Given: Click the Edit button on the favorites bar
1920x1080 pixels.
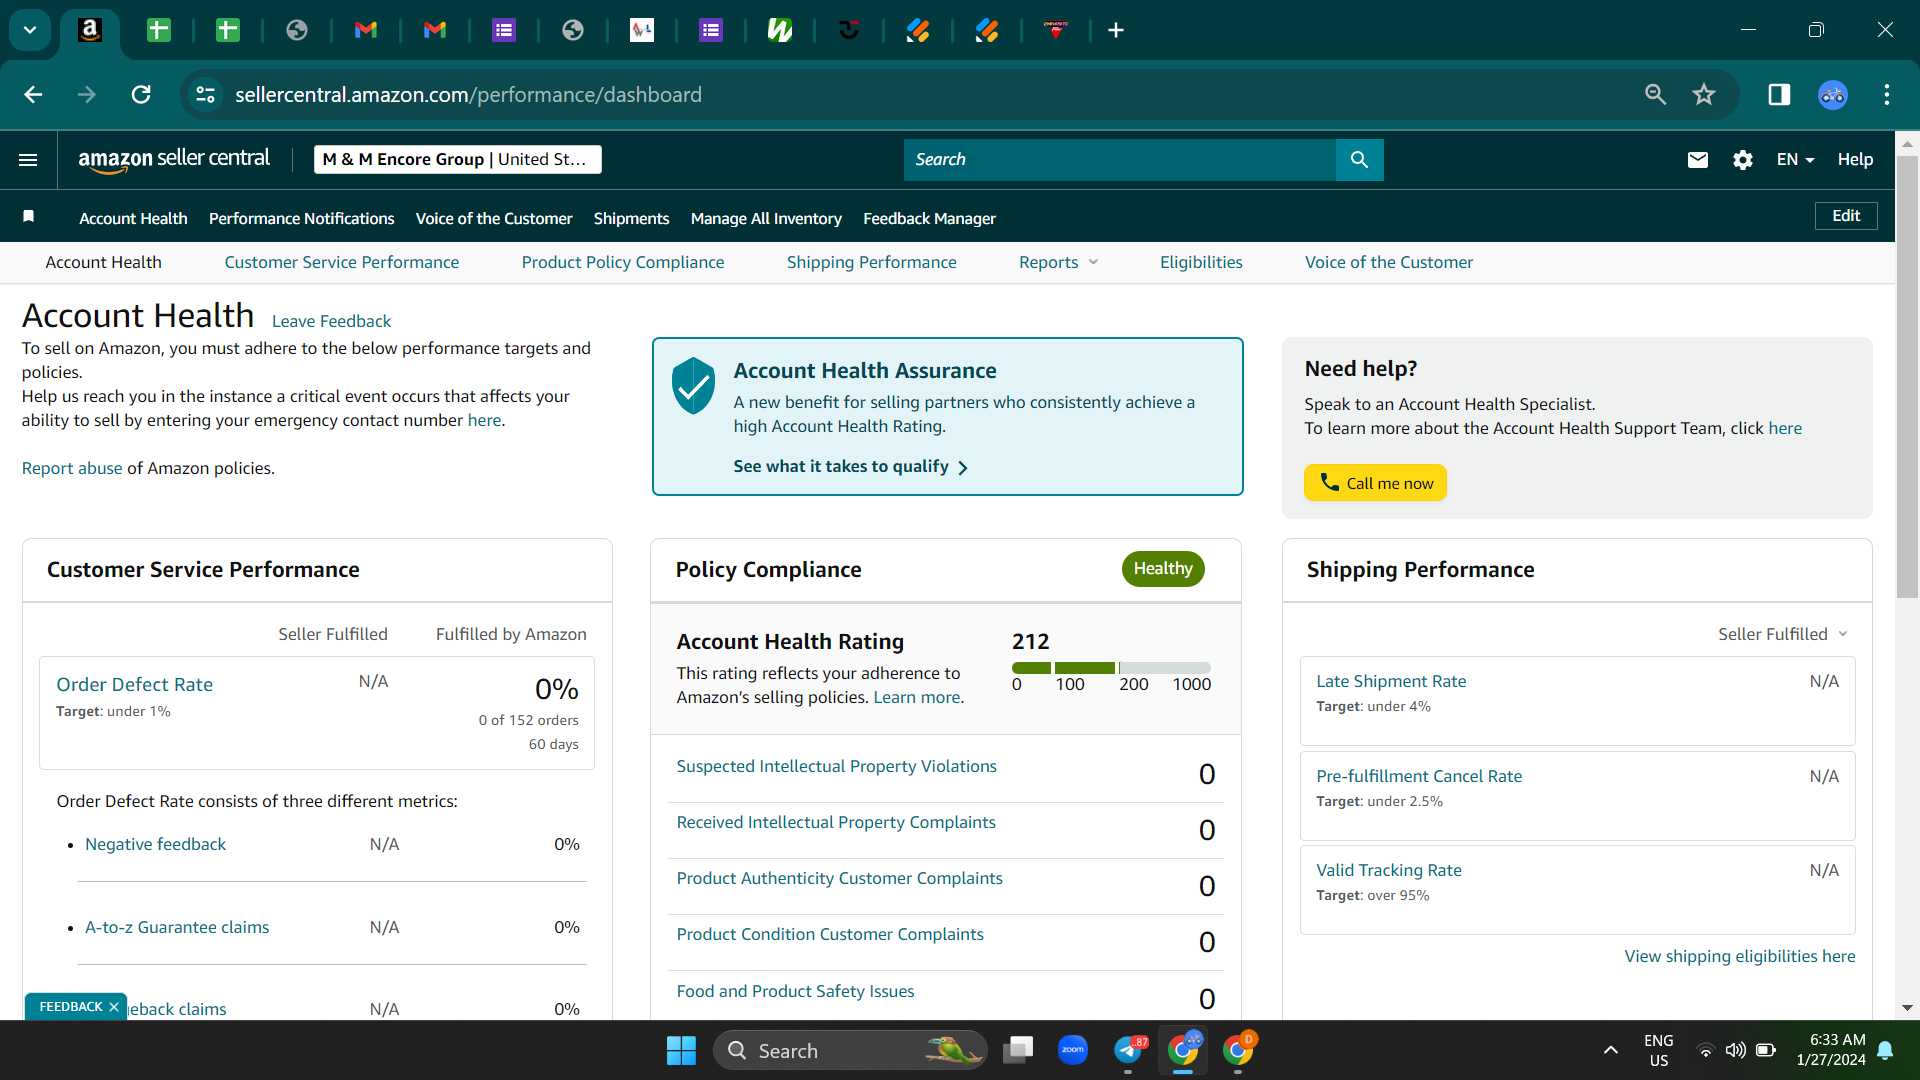Looking at the screenshot, I should (1846, 216).
